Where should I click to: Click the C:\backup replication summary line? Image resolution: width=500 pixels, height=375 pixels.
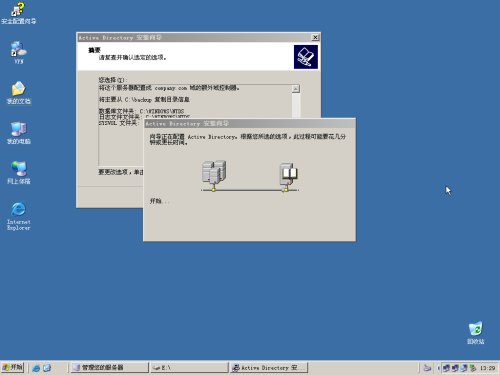click(x=144, y=99)
